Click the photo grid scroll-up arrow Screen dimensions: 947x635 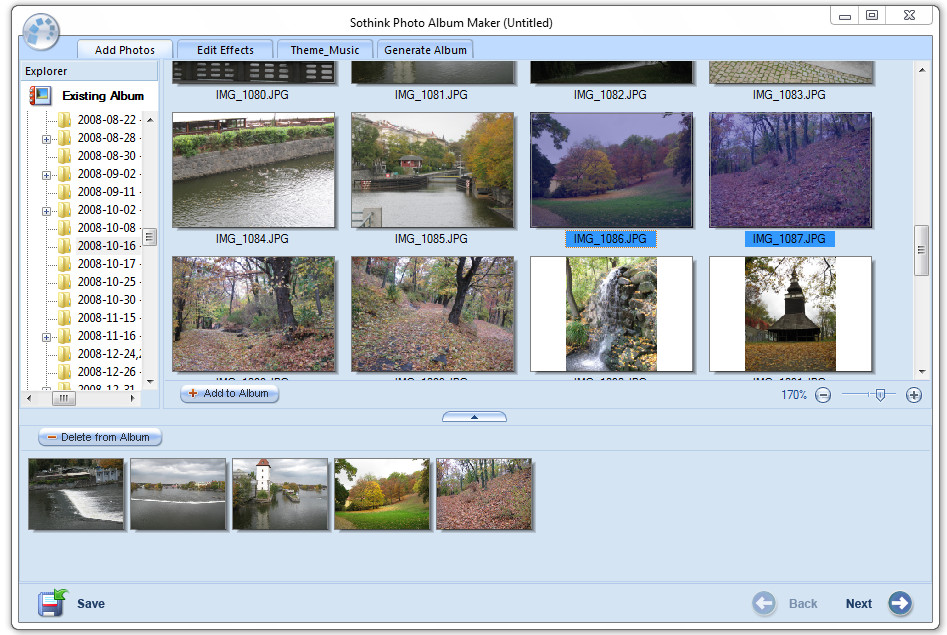click(922, 70)
